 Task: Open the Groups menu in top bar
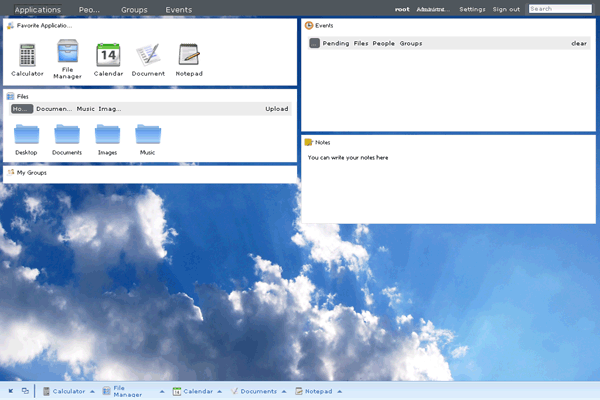[134, 10]
